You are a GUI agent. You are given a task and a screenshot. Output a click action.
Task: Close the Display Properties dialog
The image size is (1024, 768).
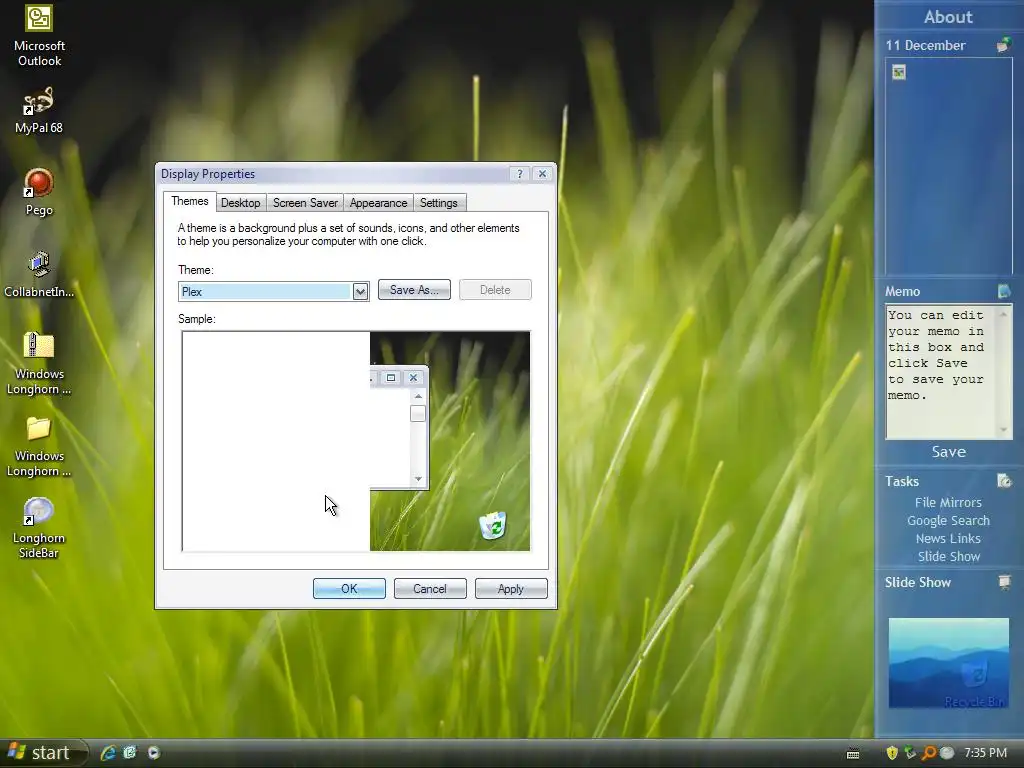coord(542,174)
